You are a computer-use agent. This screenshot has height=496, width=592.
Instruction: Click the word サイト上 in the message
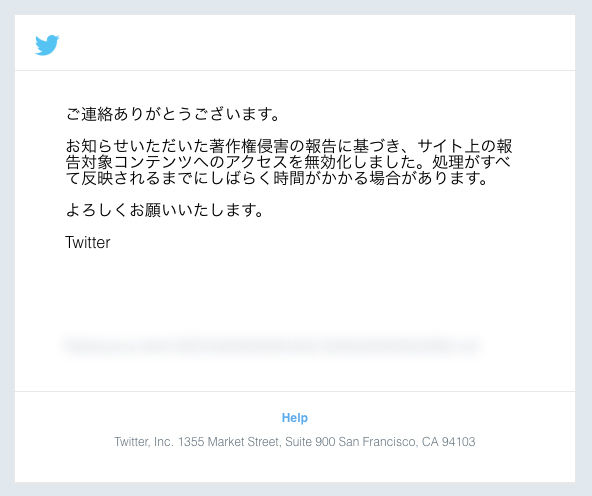(449, 146)
